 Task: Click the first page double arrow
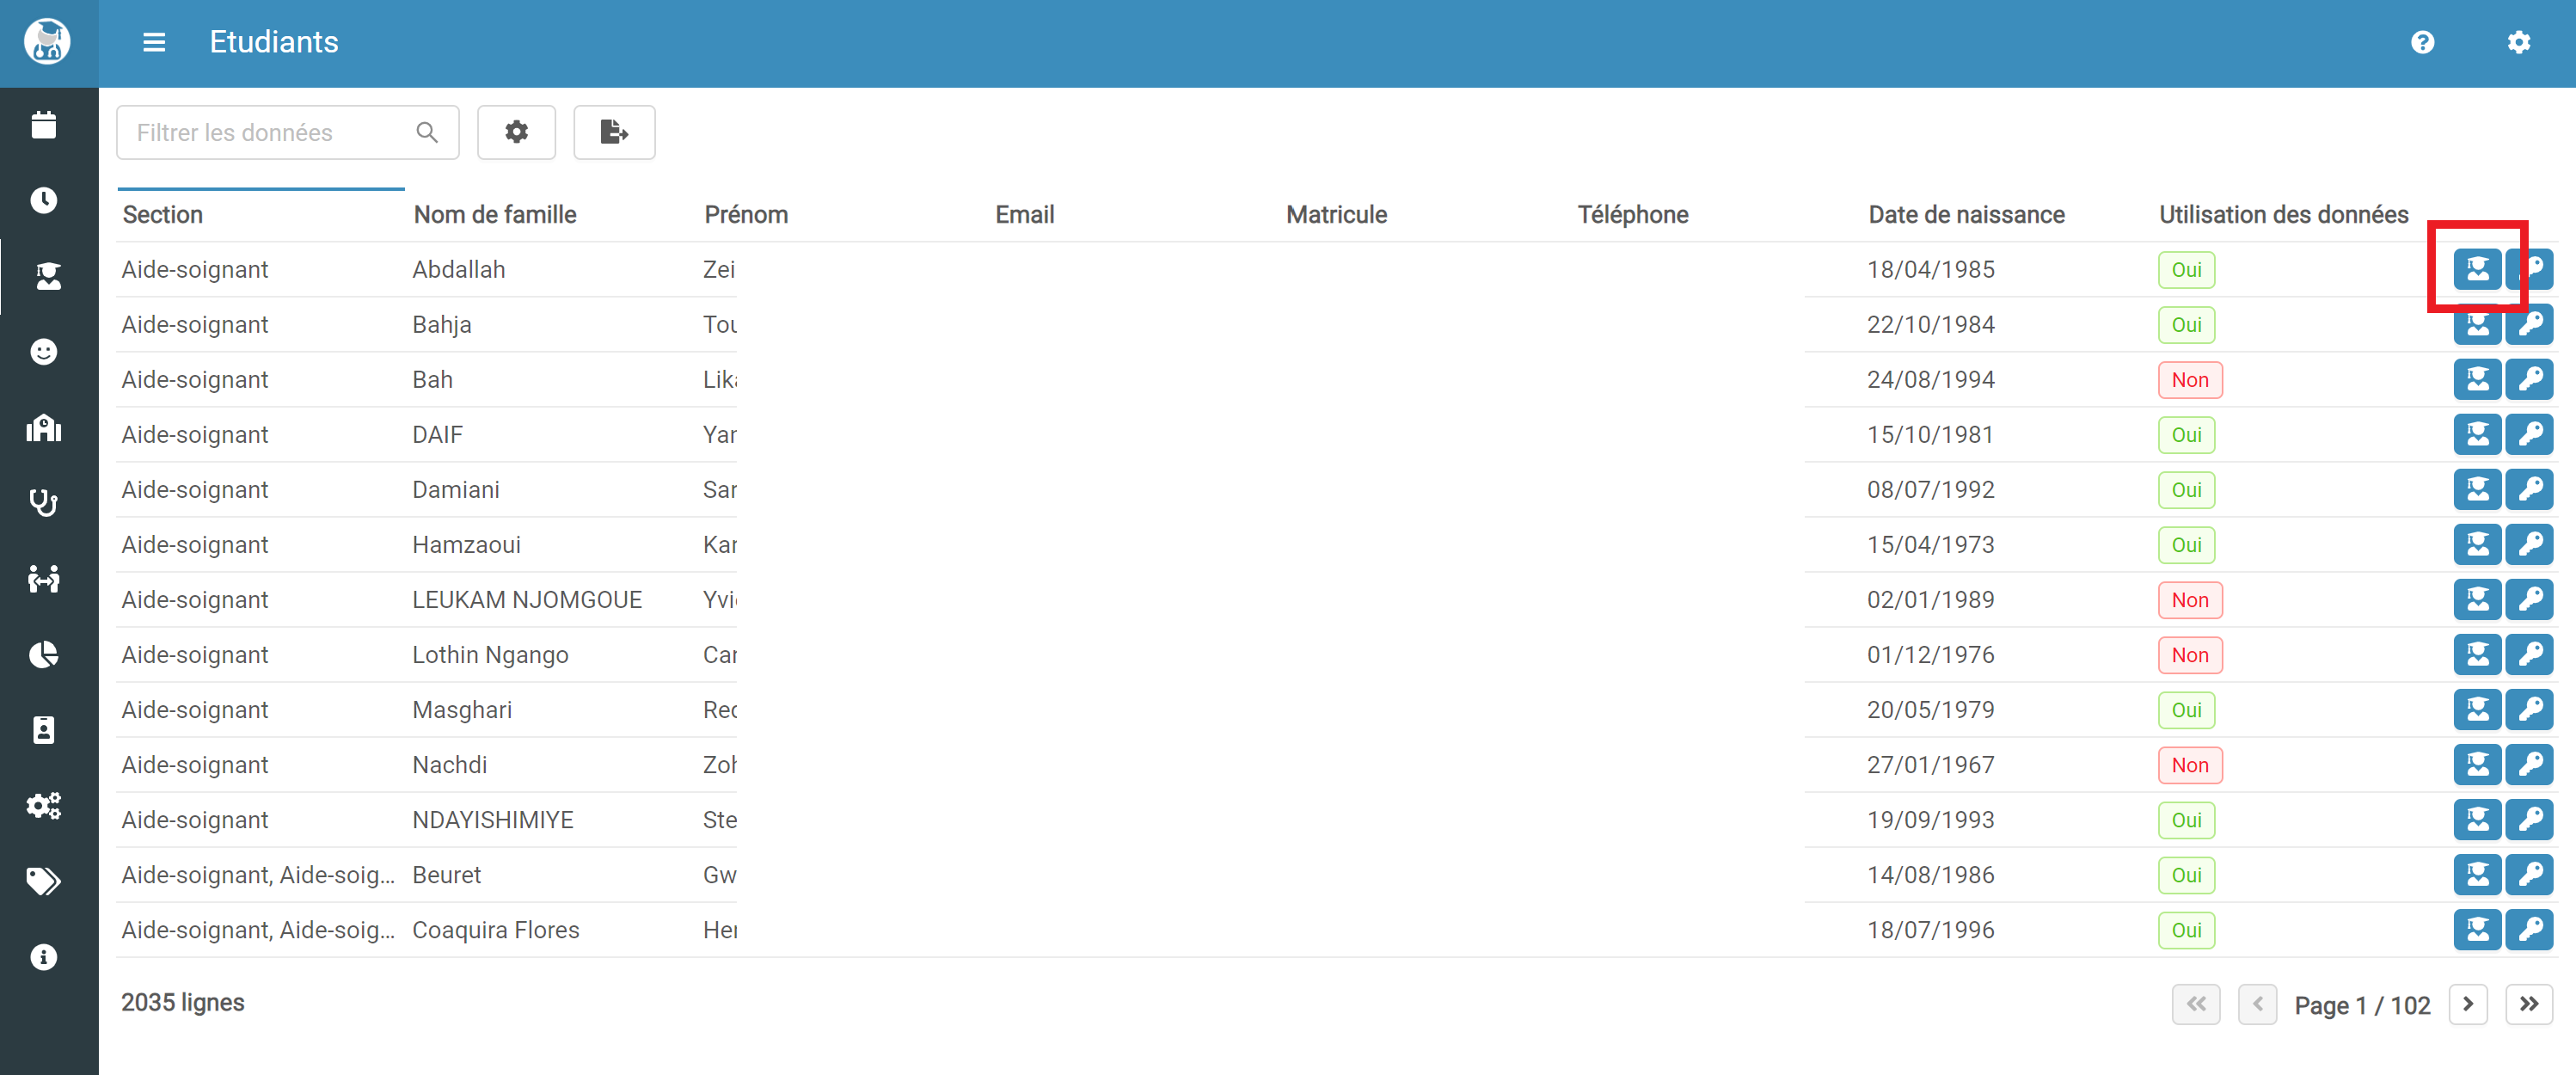2196,1004
